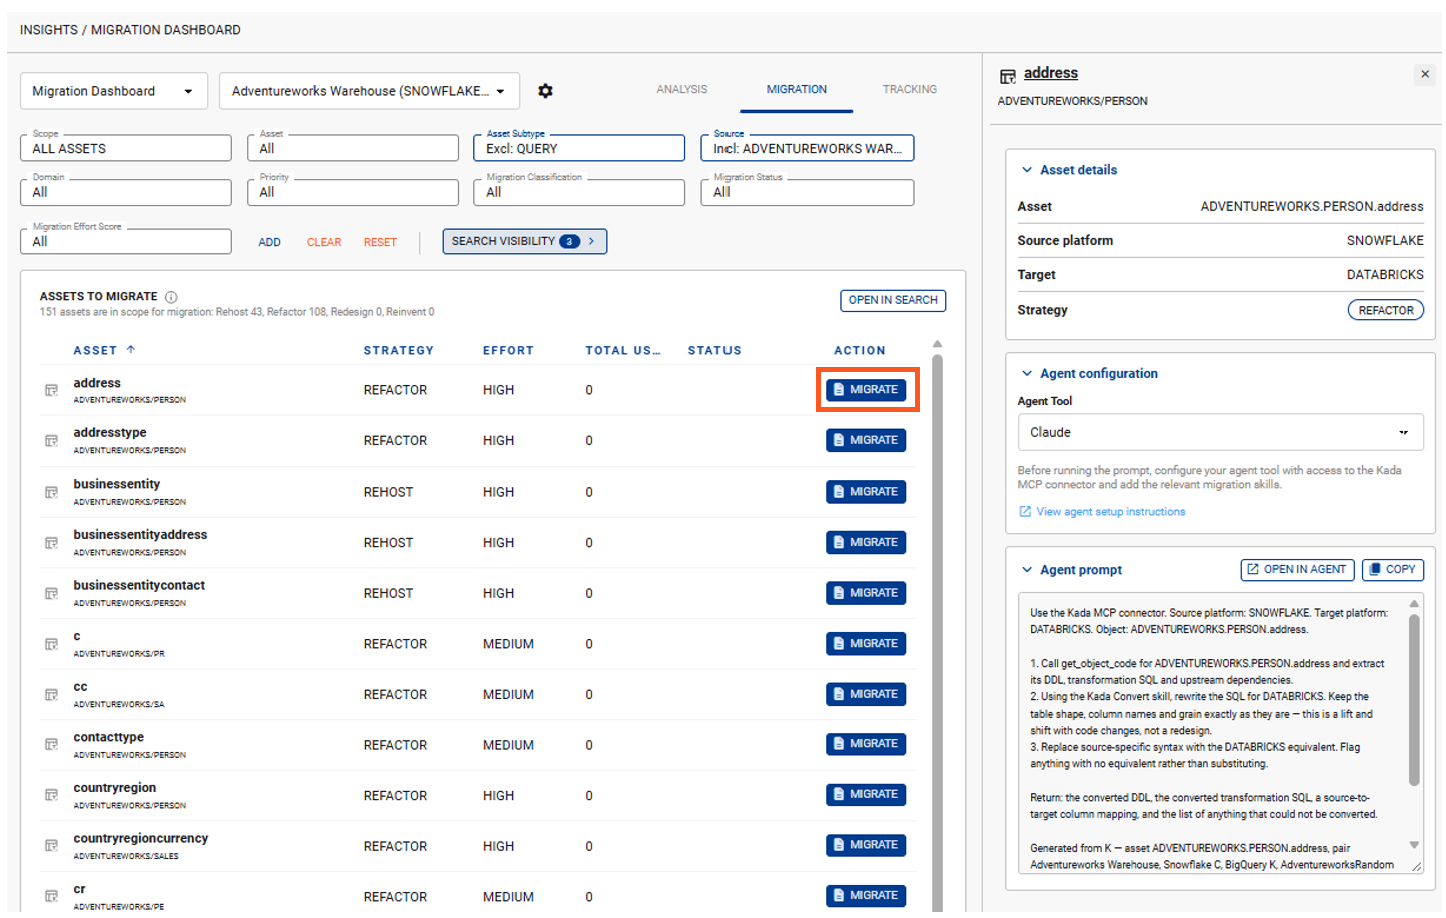
Task: Reset the filters
Action: (380, 243)
